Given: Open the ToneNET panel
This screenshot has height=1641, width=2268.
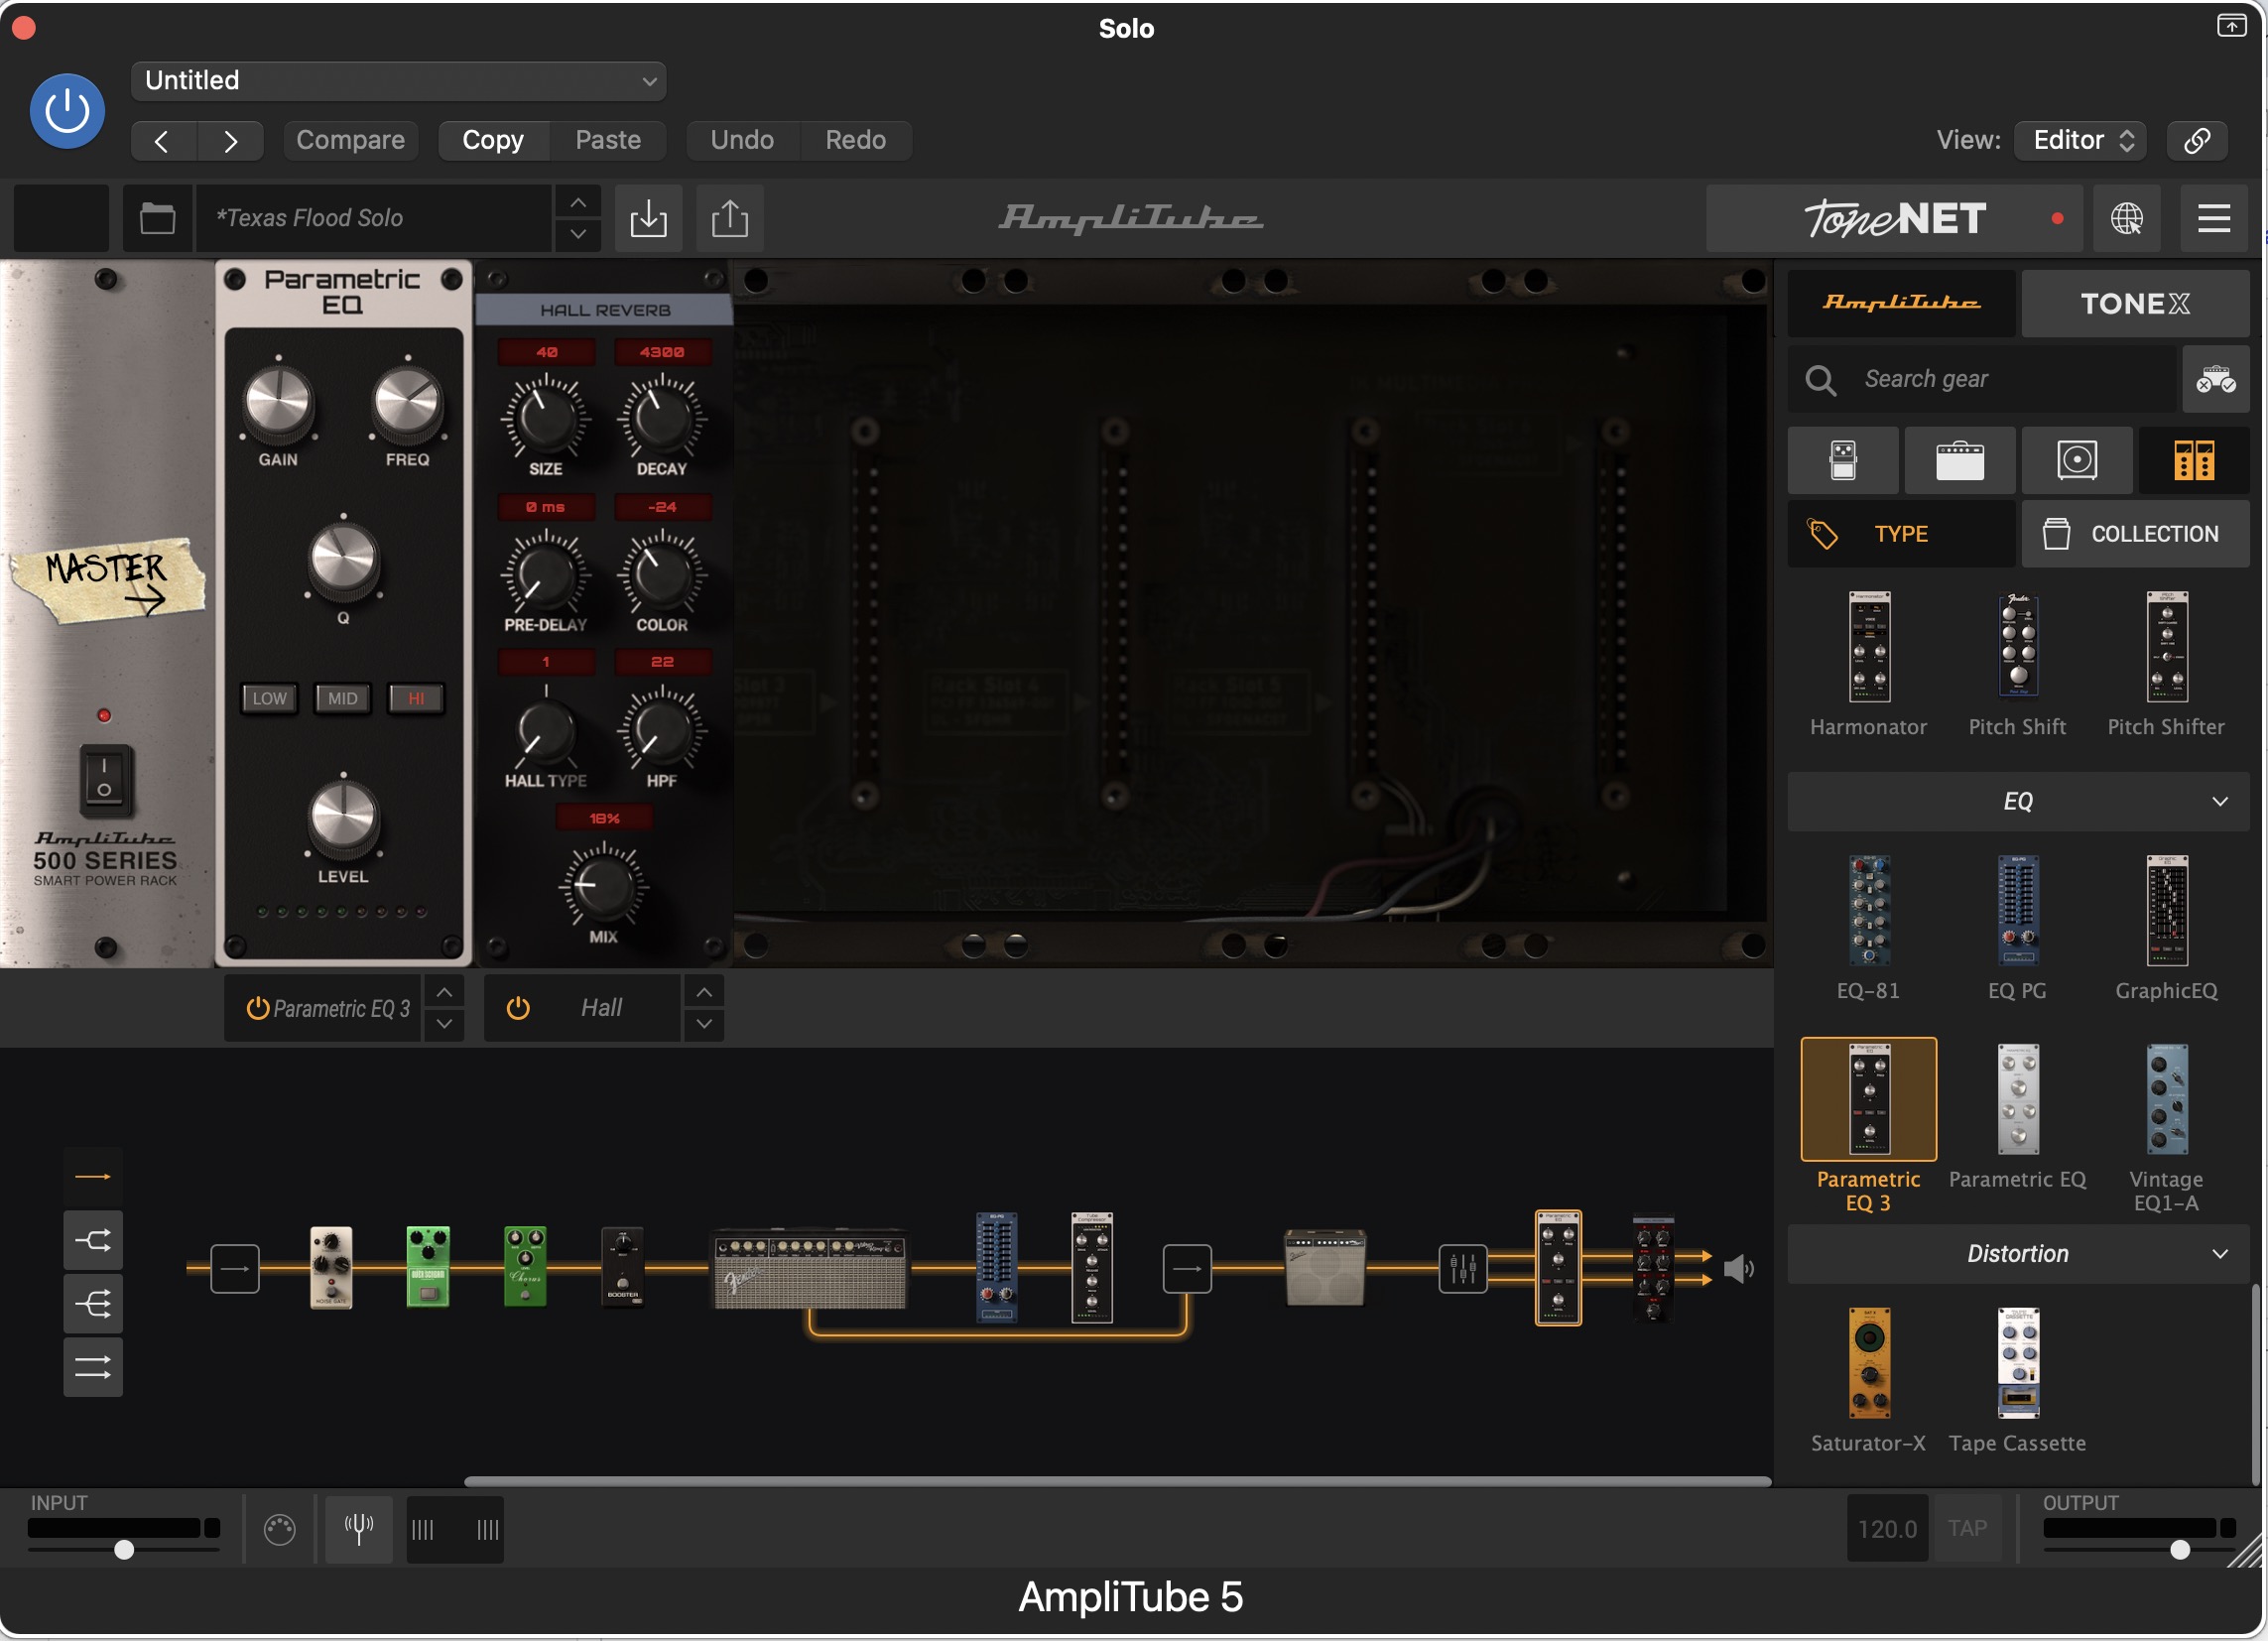Looking at the screenshot, I should click(x=1894, y=218).
